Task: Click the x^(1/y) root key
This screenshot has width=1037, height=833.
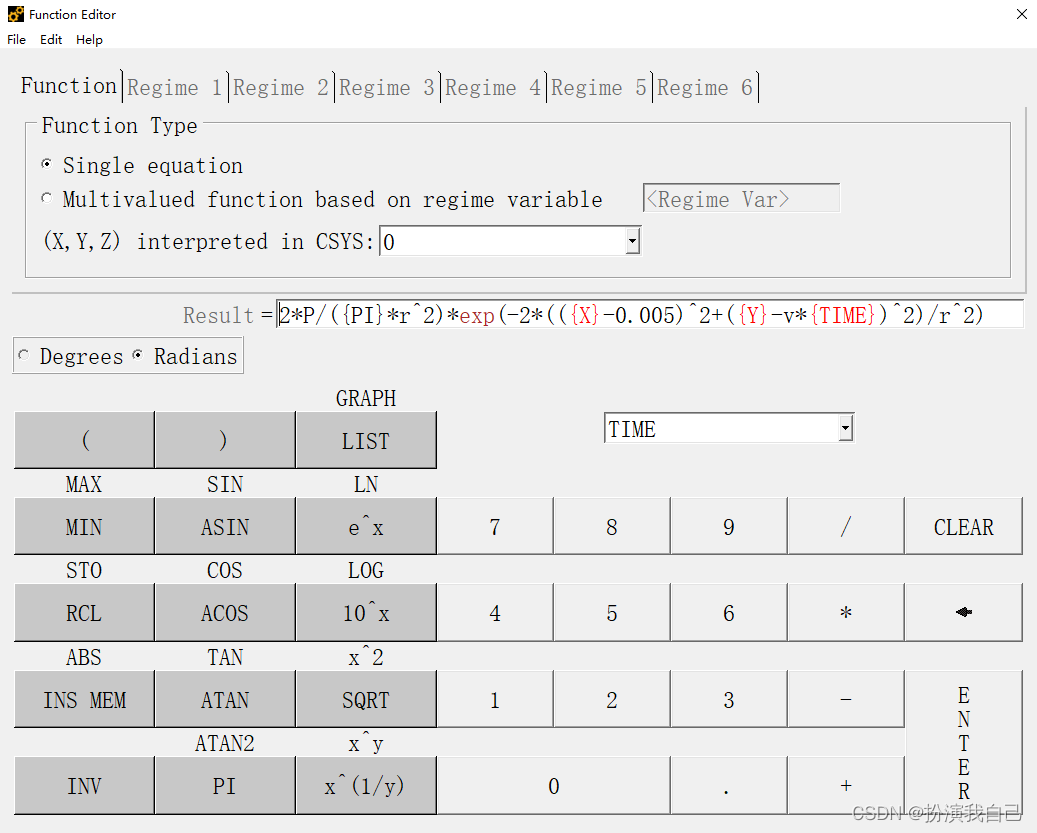Action: [365, 786]
